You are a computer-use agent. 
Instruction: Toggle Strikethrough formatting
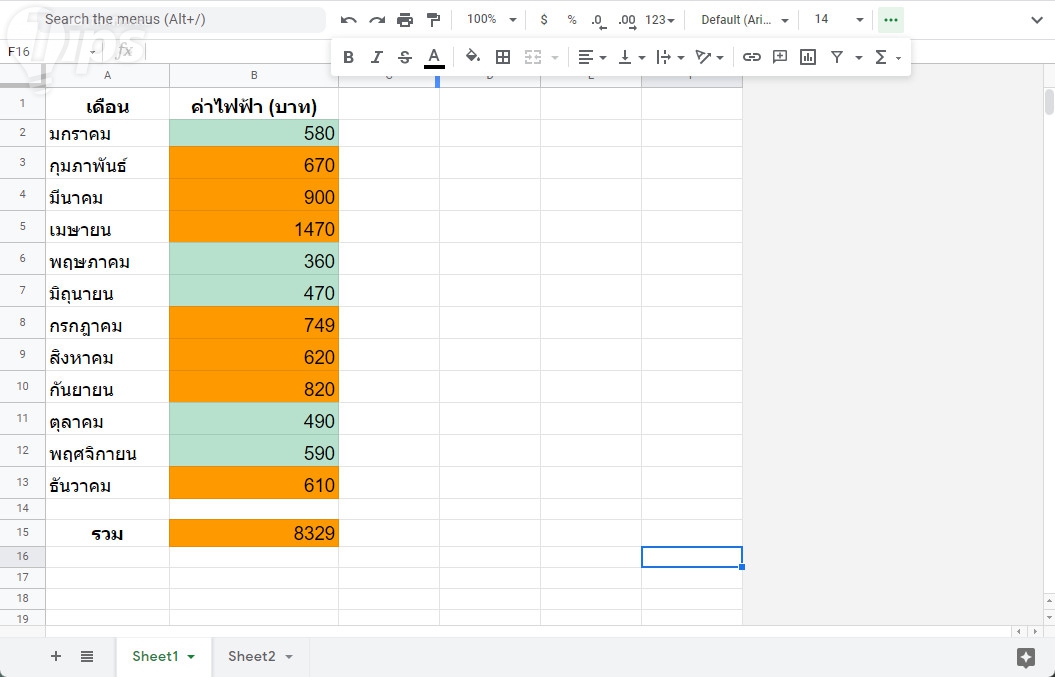point(404,57)
